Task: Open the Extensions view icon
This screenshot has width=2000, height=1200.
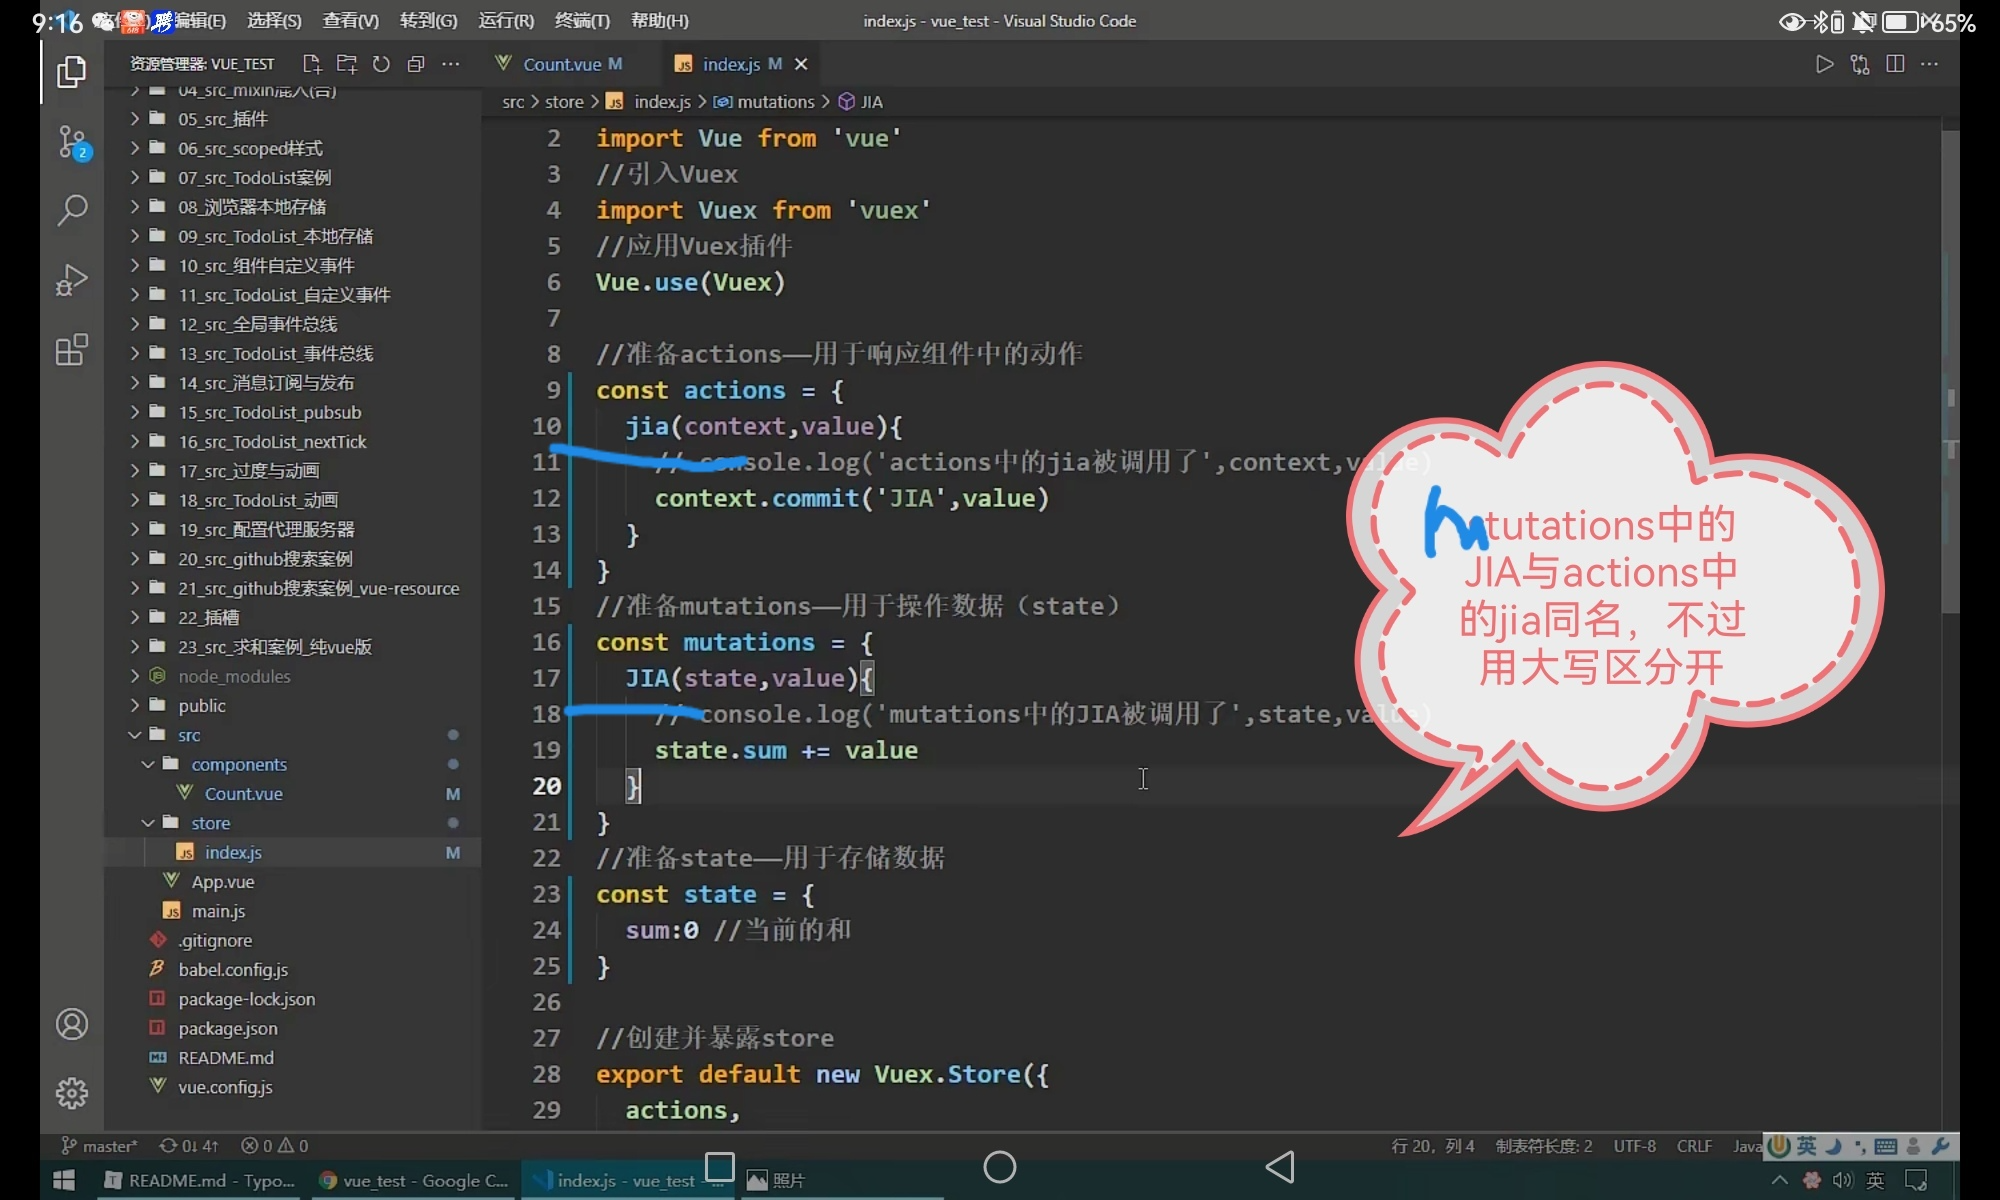Action: tap(71, 350)
